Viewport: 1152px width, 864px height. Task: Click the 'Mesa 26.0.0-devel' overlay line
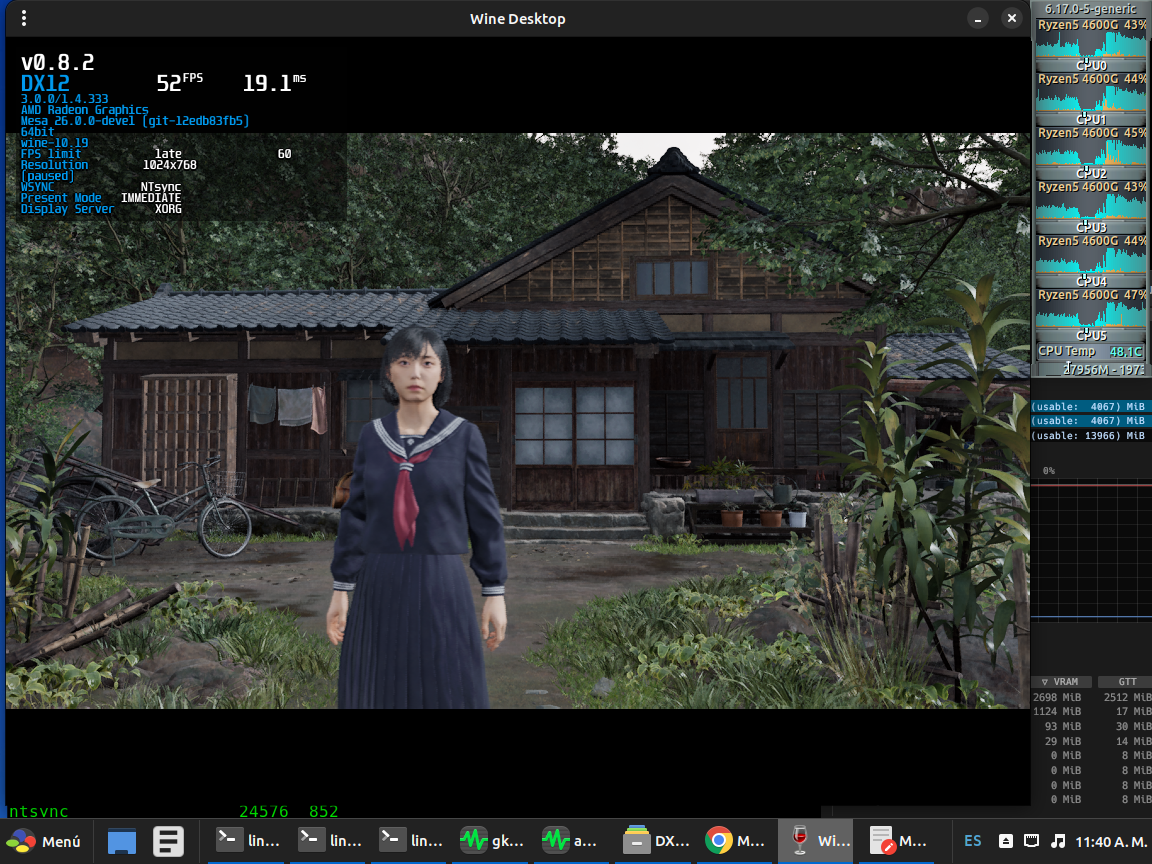(135, 120)
